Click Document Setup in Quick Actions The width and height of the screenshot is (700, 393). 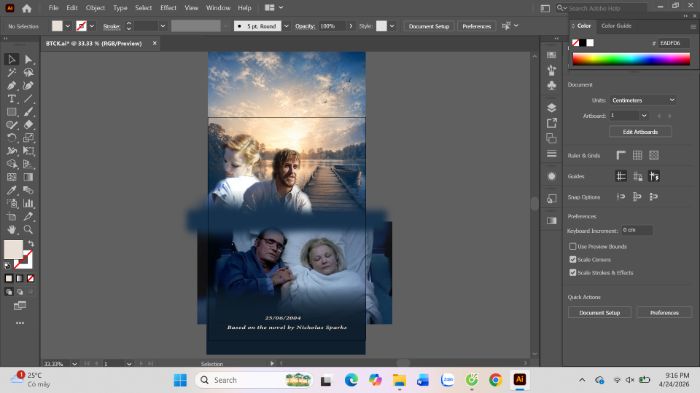(600, 313)
